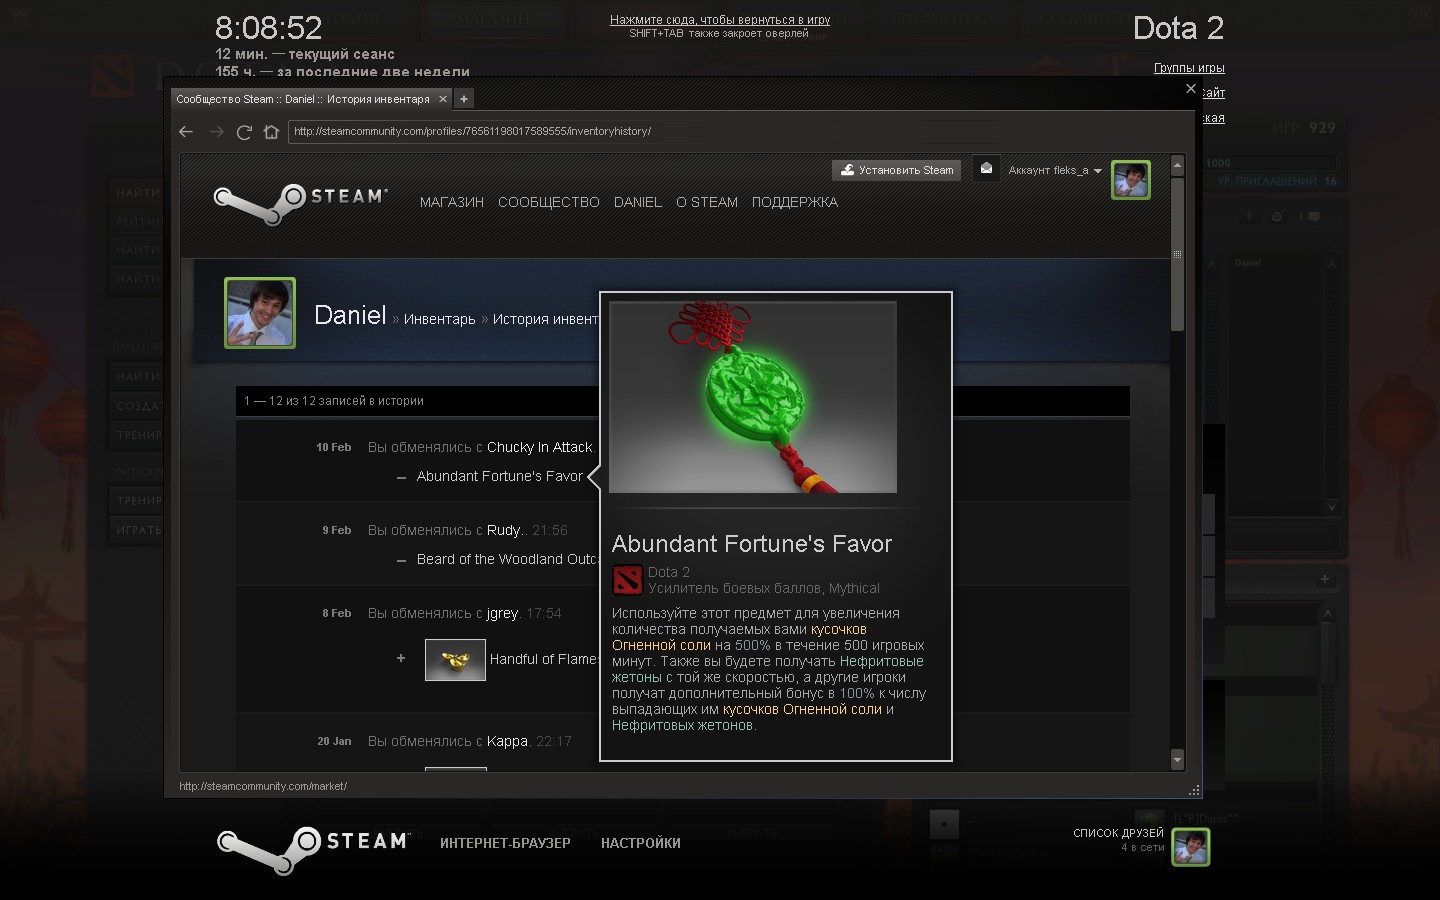The width and height of the screenshot is (1440, 900).
Task: Close the 'История инвентаря' browser tab
Action: 443,99
